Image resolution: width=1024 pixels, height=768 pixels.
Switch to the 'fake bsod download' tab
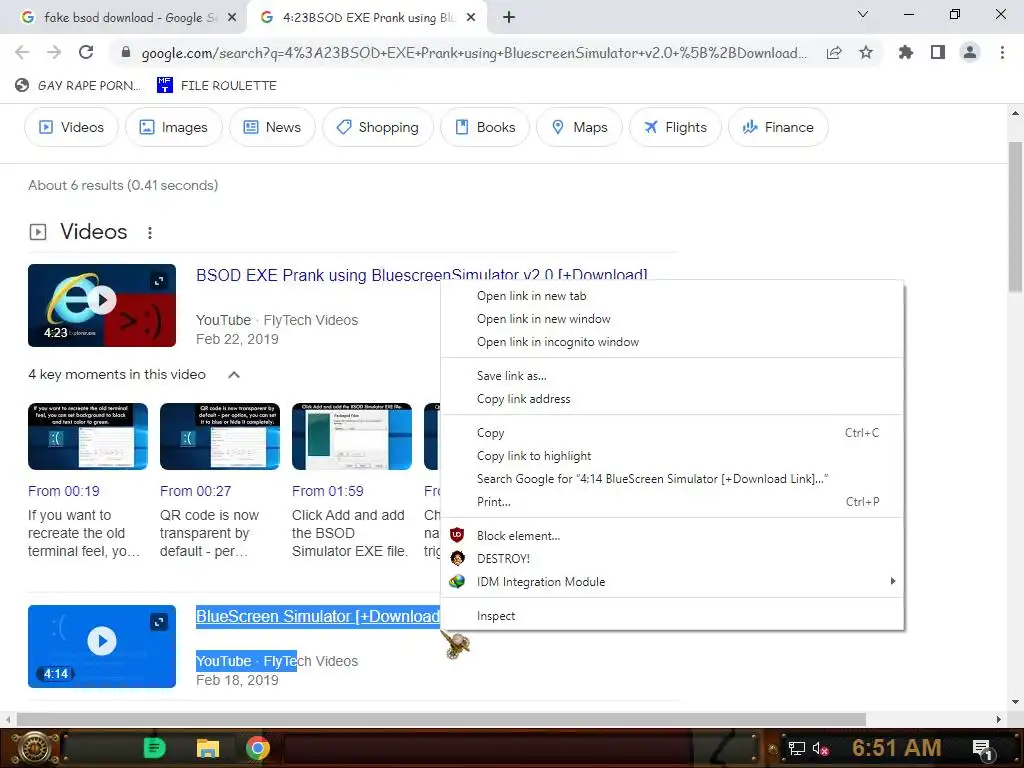coord(123,18)
